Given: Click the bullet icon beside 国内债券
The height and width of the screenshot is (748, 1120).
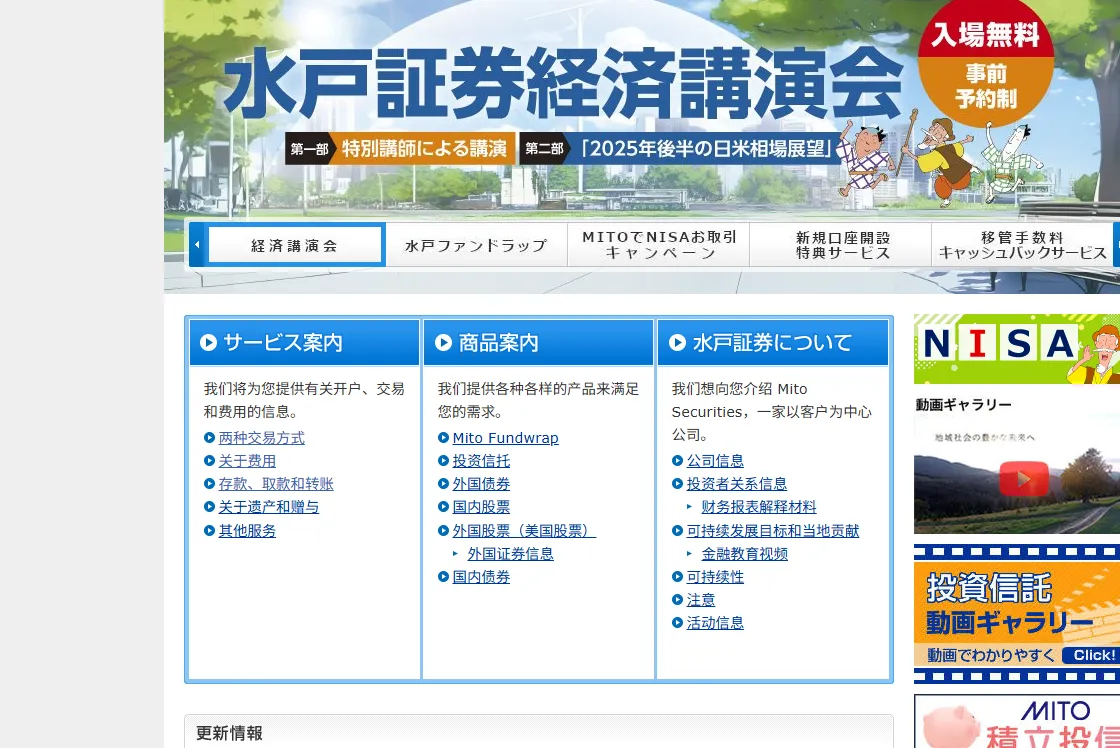Looking at the screenshot, I should (444, 577).
